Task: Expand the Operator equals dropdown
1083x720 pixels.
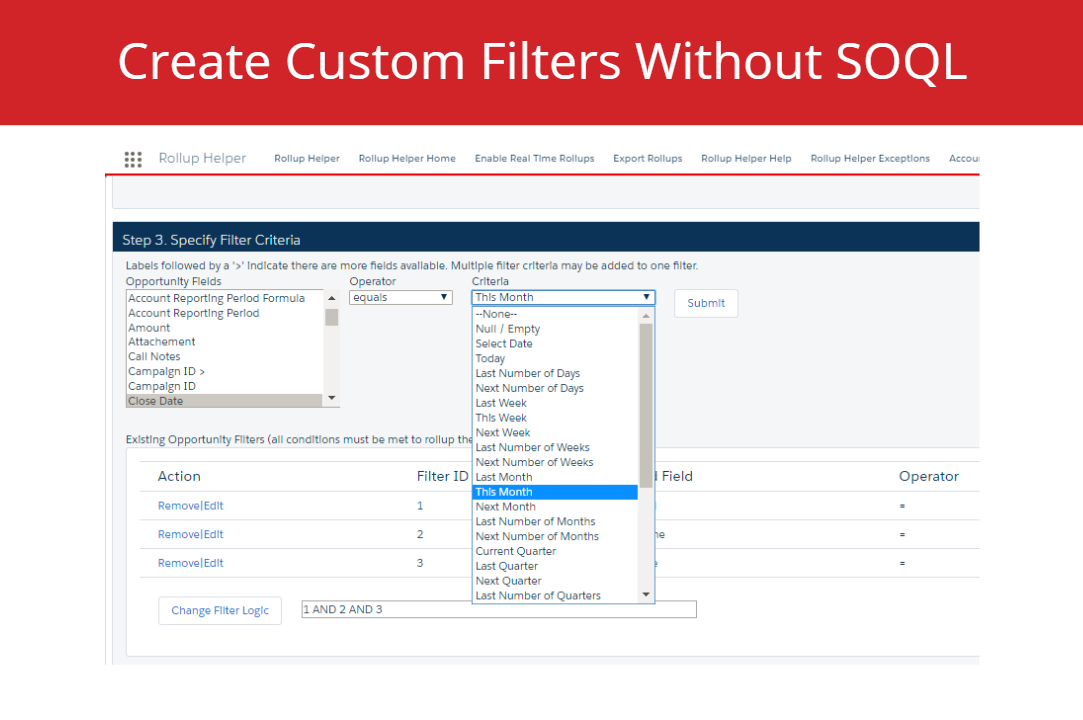Action: coord(401,297)
